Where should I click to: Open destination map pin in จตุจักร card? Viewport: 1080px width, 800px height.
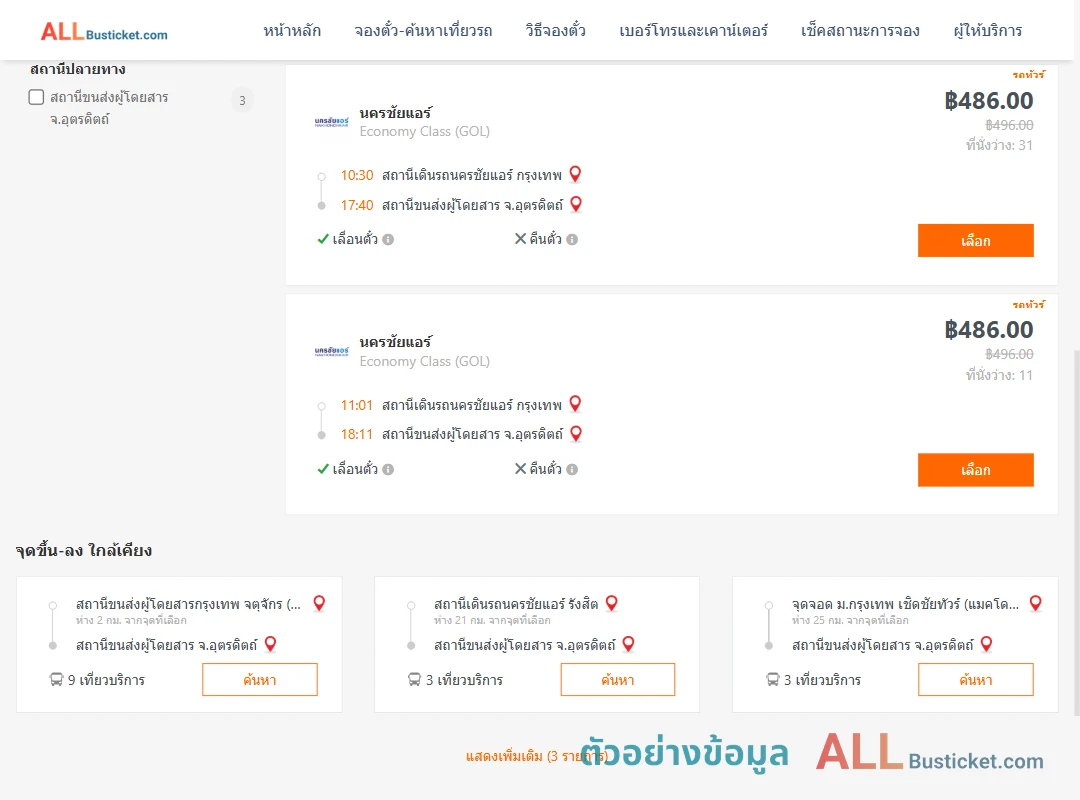click(270, 644)
